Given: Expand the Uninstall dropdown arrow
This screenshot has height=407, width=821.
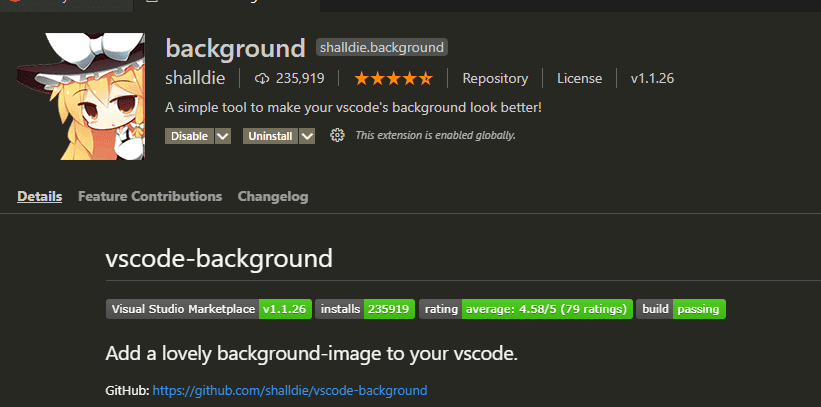Looking at the screenshot, I should (x=307, y=135).
